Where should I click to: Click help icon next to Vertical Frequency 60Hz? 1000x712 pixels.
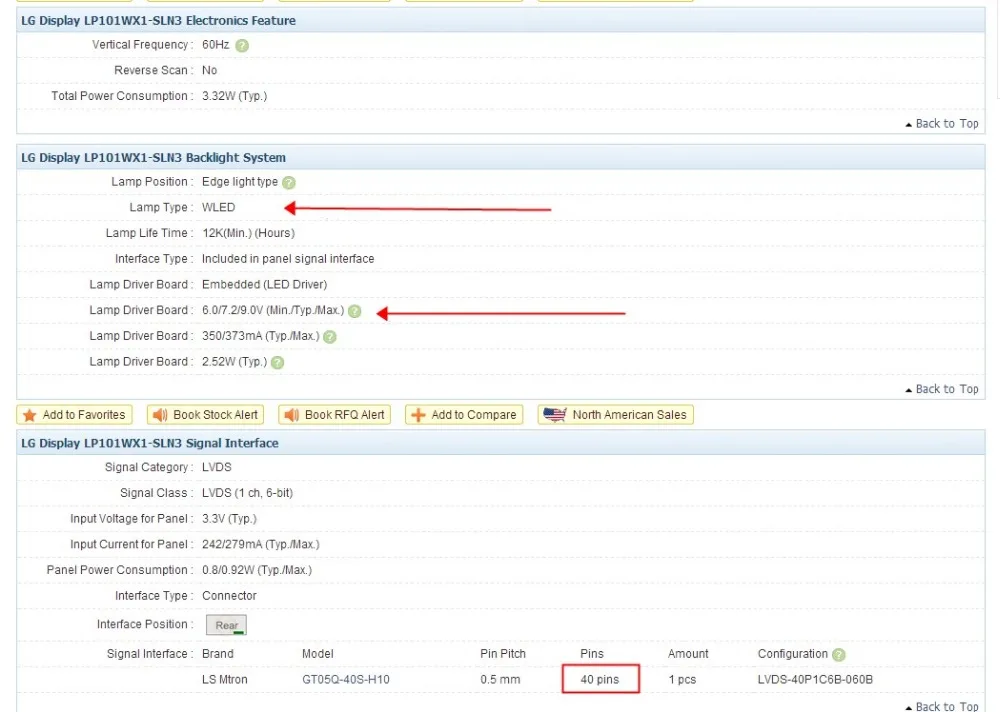pyautogui.click(x=242, y=45)
